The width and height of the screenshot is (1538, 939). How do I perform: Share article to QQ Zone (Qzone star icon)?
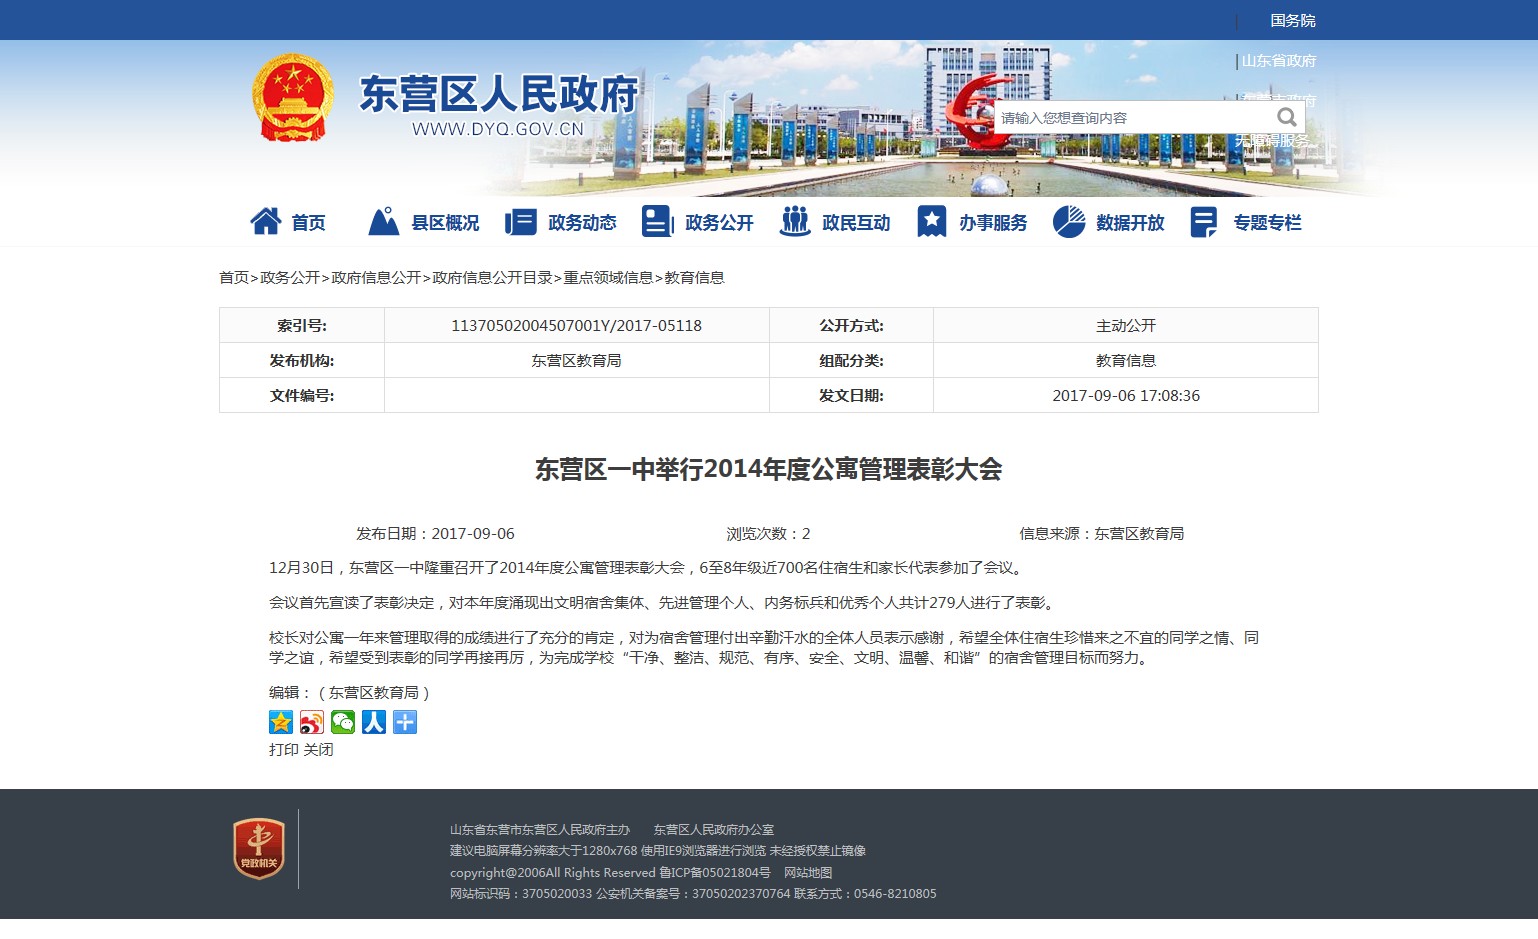[281, 722]
